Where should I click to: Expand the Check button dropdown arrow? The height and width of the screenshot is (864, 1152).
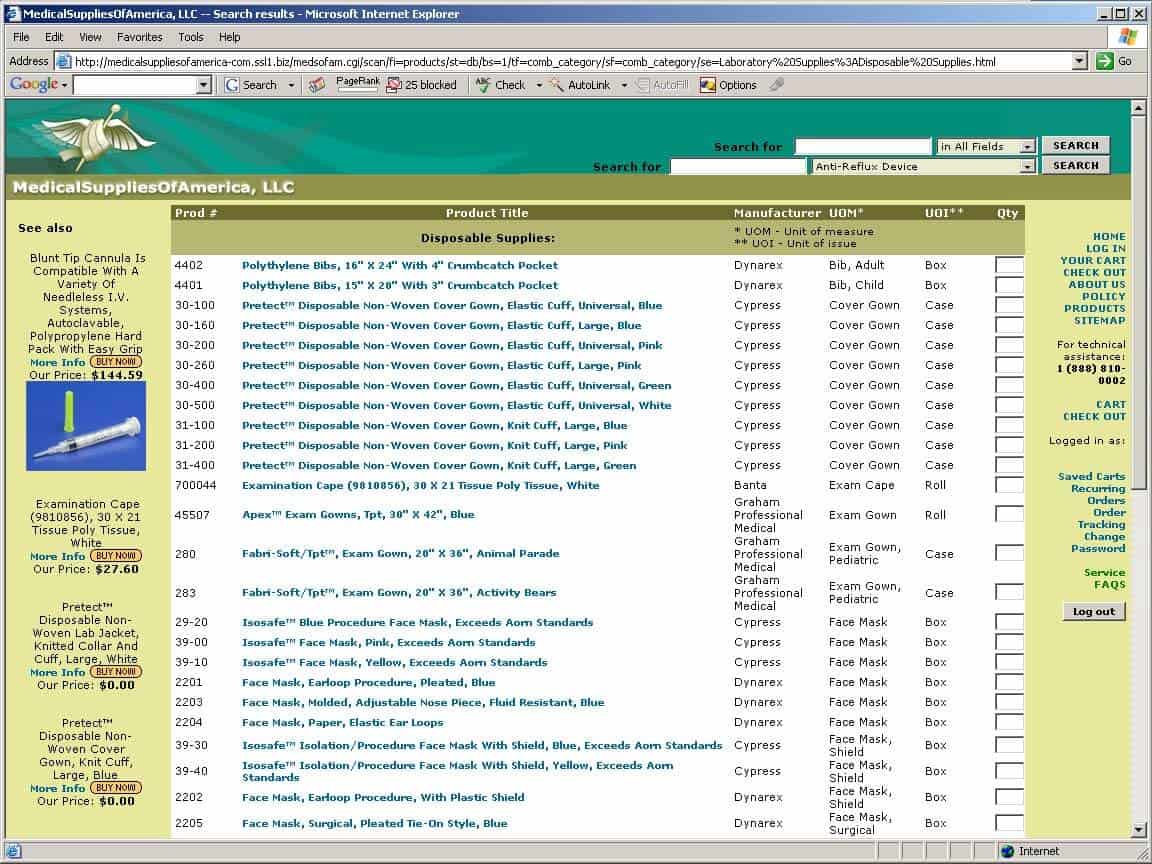pyautogui.click(x=539, y=85)
